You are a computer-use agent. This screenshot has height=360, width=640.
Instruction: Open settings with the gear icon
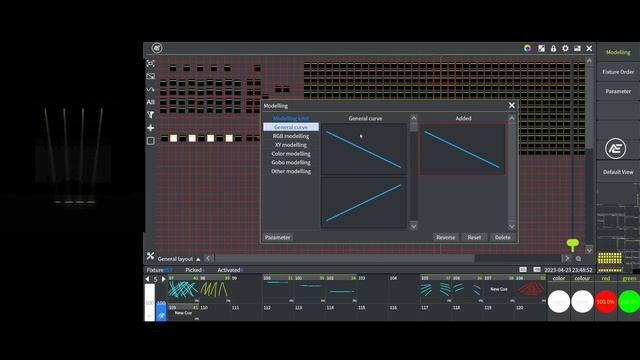pos(565,48)
